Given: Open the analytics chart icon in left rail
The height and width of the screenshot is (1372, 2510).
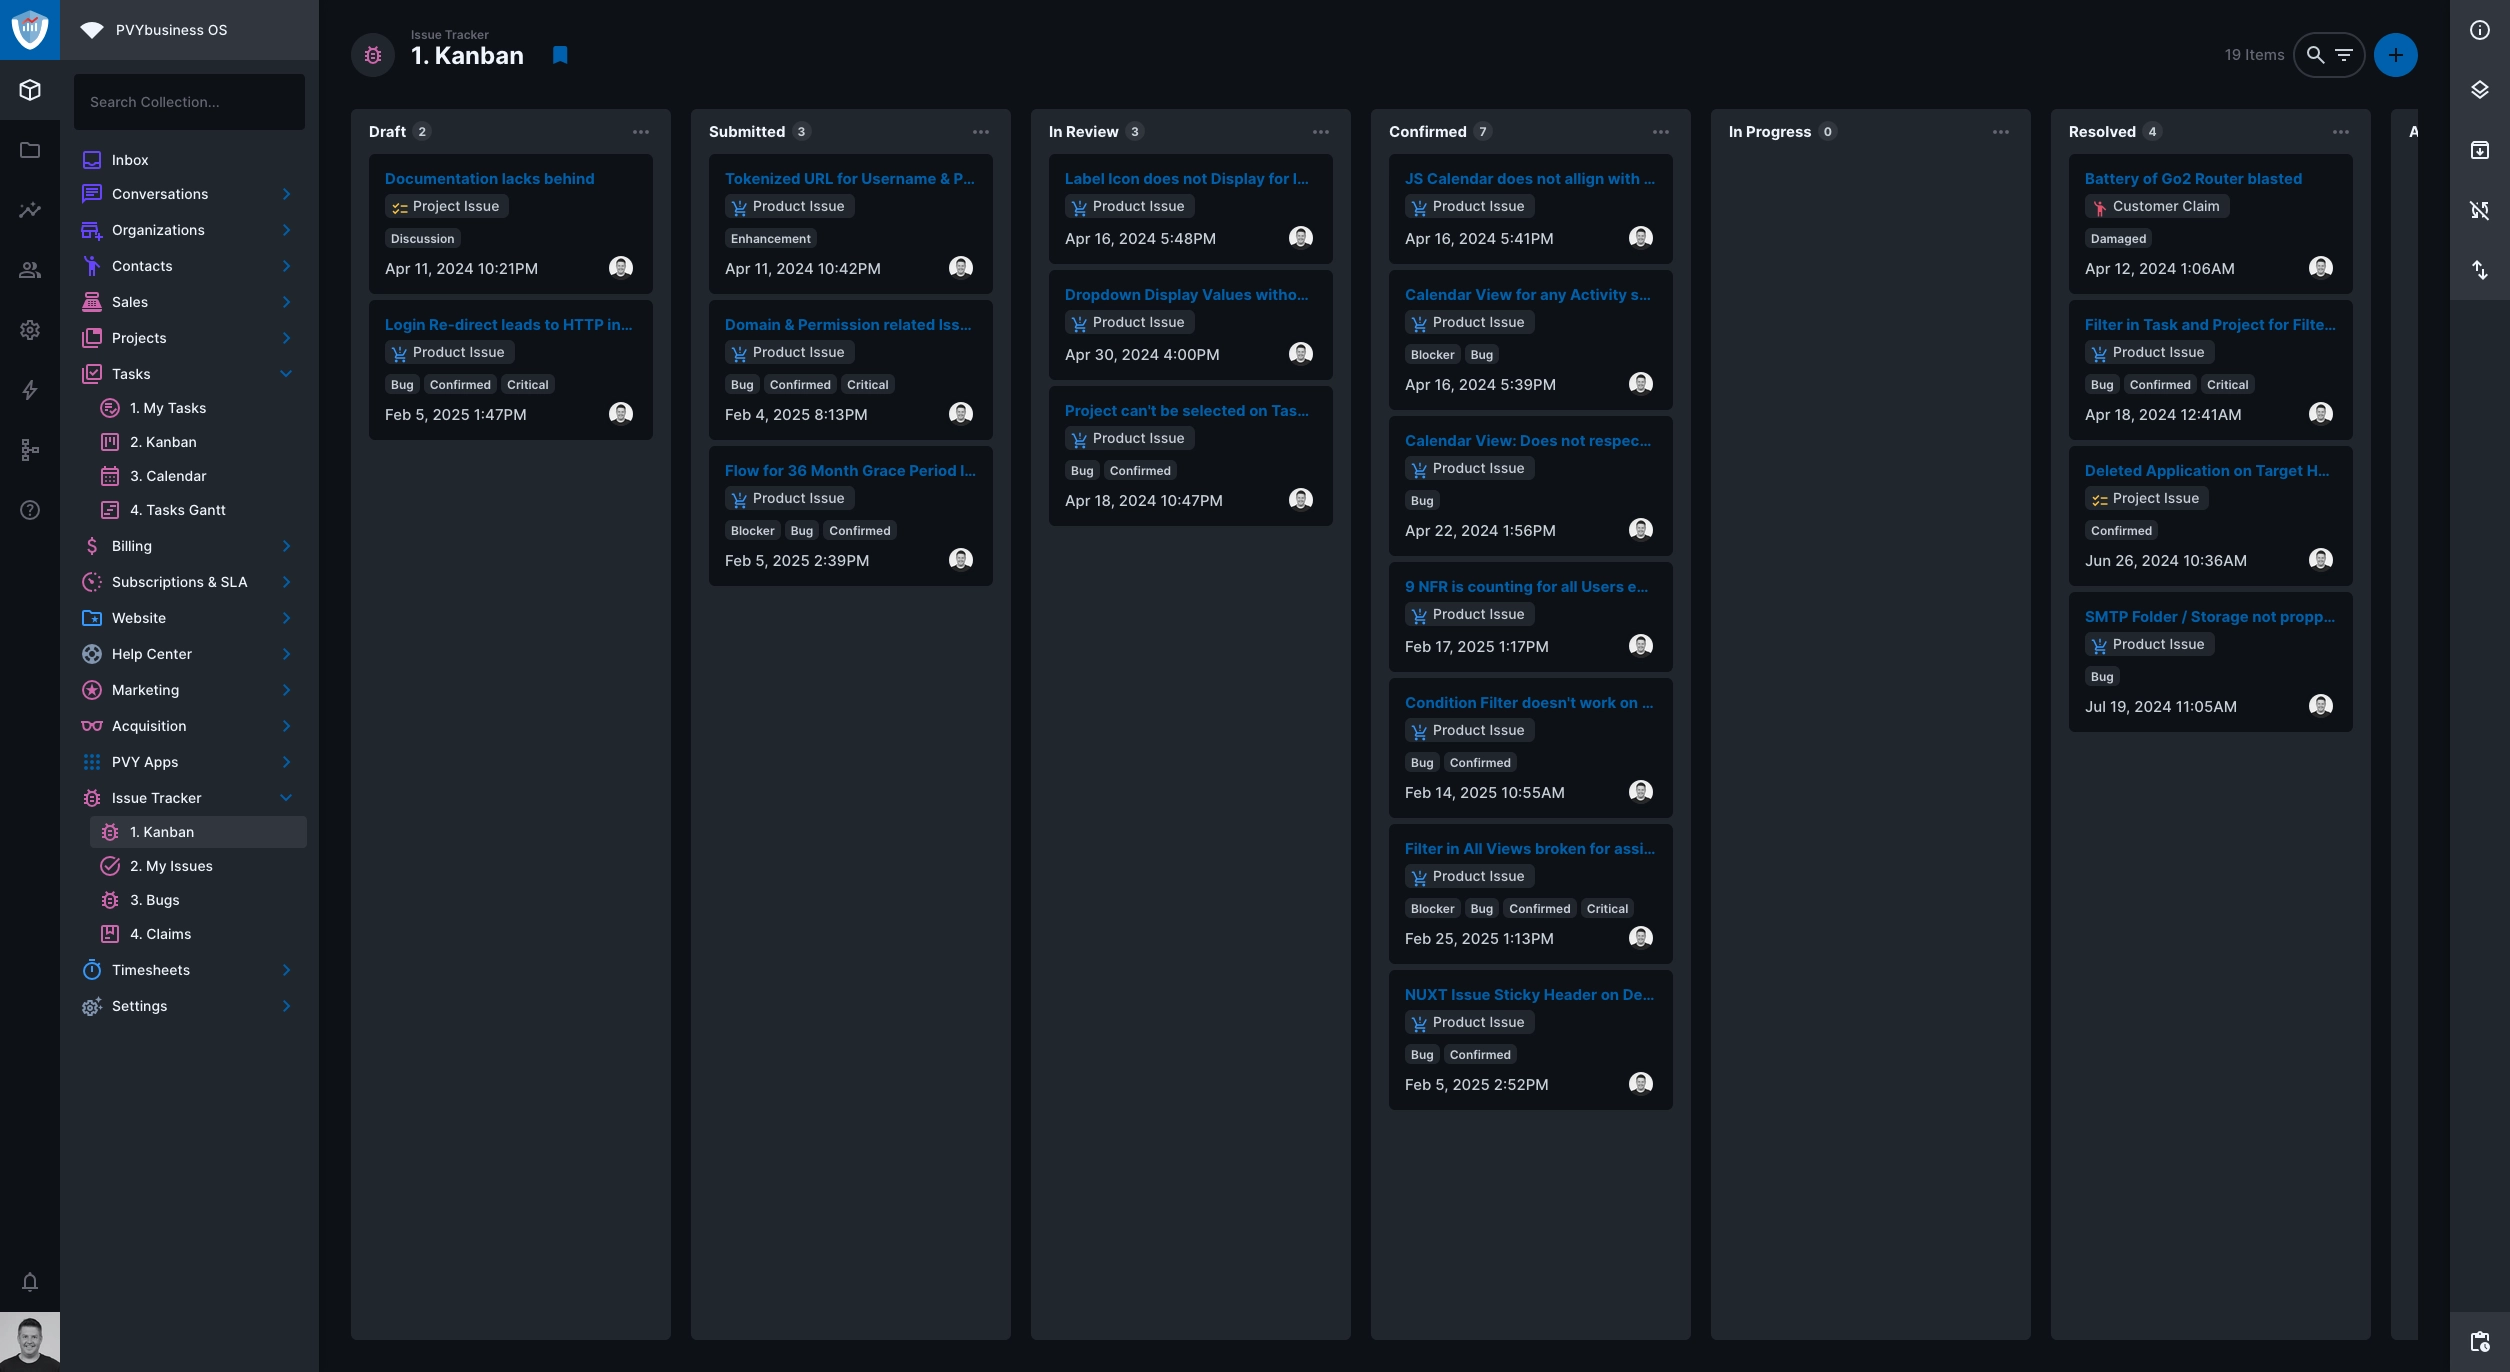Looking at the screenshot, I should (x=30, y=210).
